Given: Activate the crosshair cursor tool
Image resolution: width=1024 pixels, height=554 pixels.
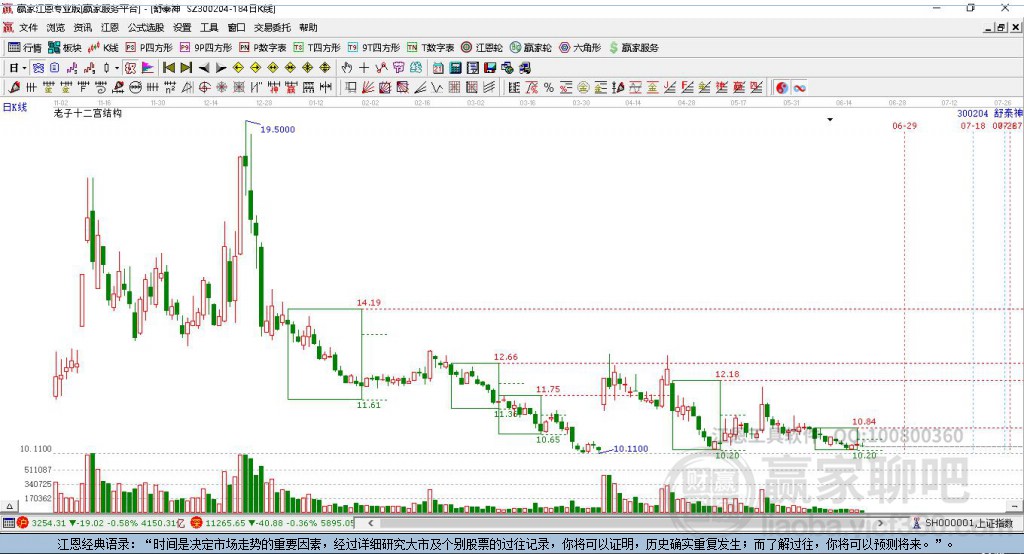Looking at the screenshot, I should [x=364, y=68].
